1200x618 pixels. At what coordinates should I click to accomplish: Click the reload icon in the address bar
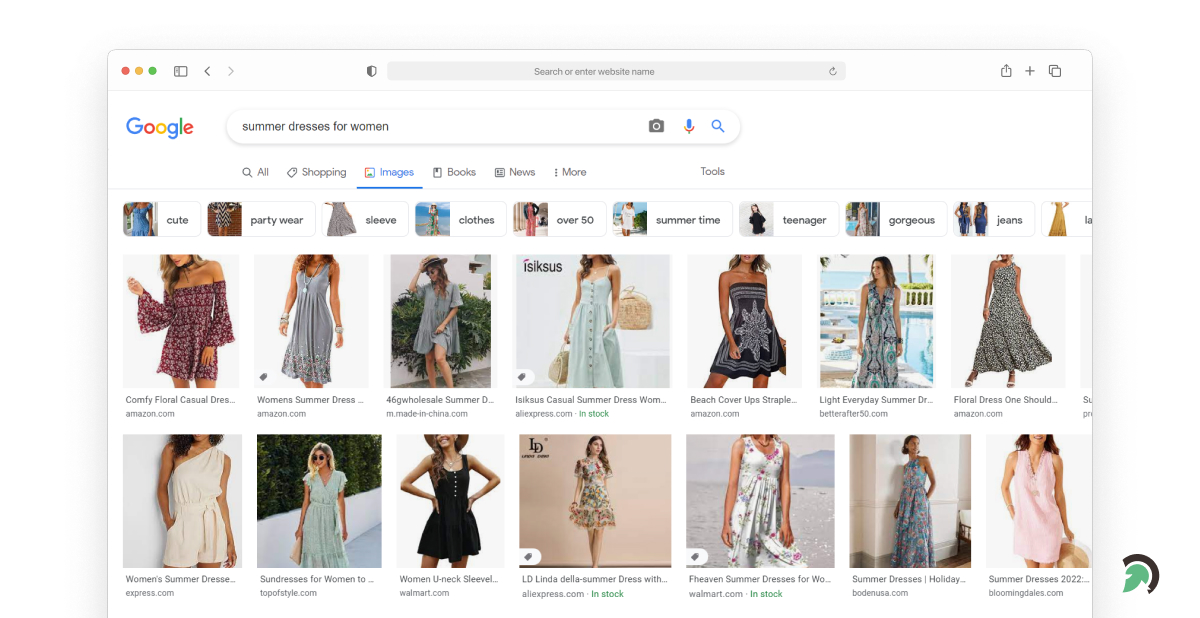point(833,71)
